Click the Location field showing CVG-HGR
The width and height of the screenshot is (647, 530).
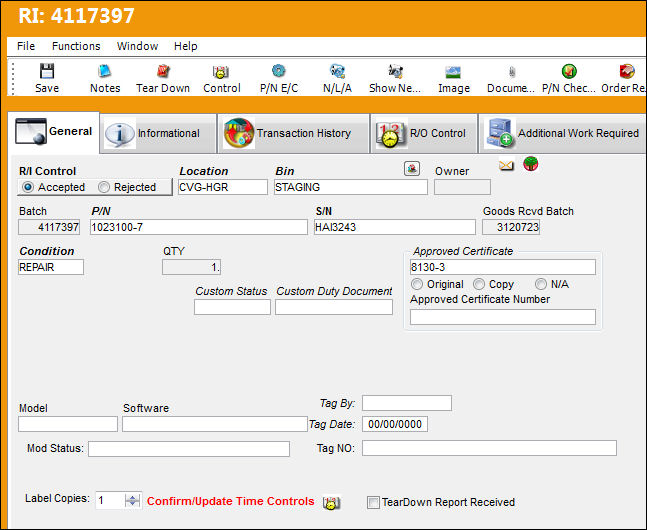(x=223, y=187)
